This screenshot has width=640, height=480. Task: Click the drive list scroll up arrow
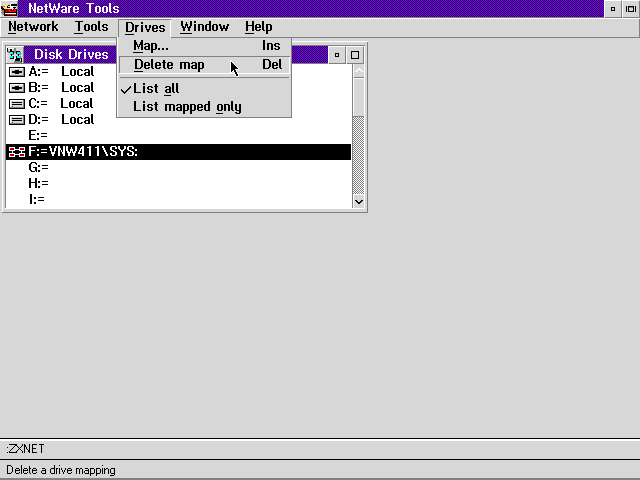tap(358, 71)
